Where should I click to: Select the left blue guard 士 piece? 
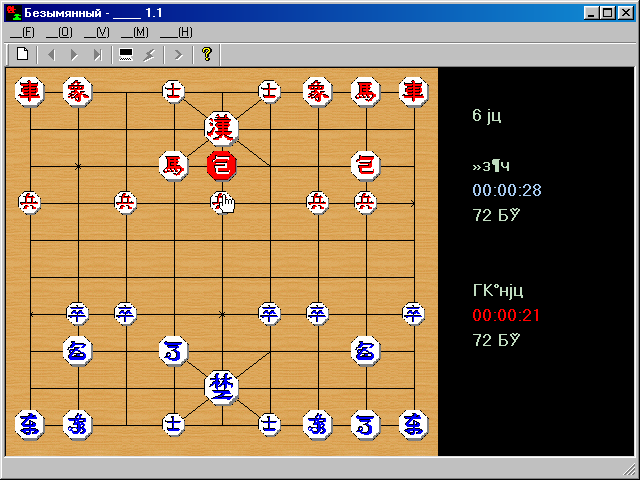pyautogui.click(x=174, y=425)
